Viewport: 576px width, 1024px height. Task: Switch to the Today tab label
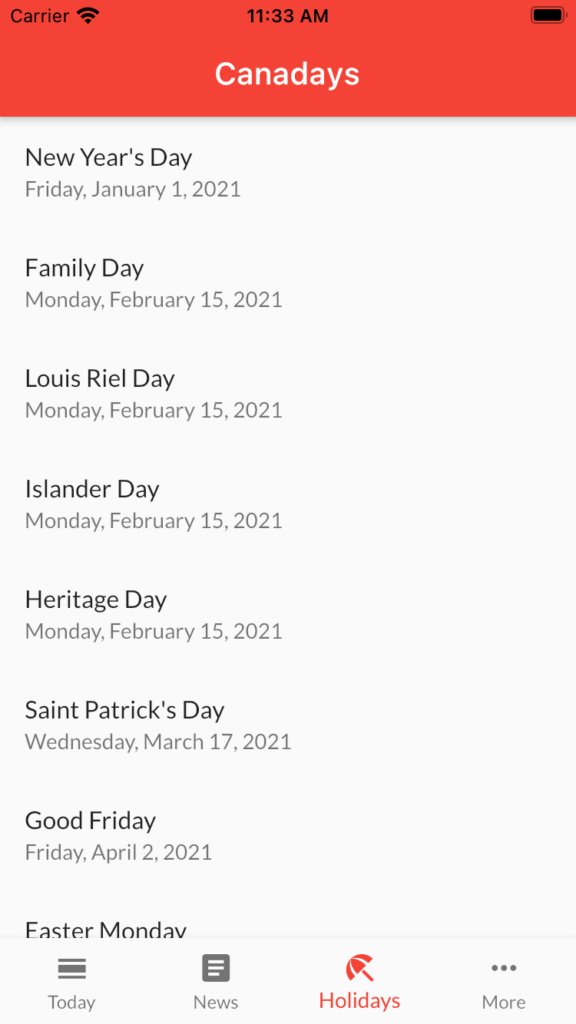pos(72,1002)
